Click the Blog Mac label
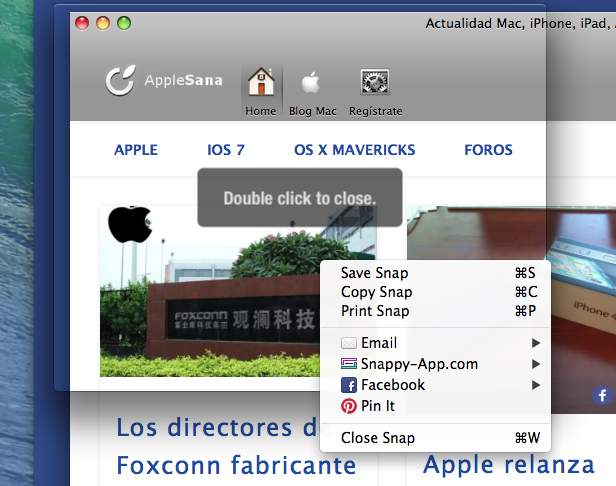This screenshot has height=486, width=616. pyautogui.click(x=313, y=111)
